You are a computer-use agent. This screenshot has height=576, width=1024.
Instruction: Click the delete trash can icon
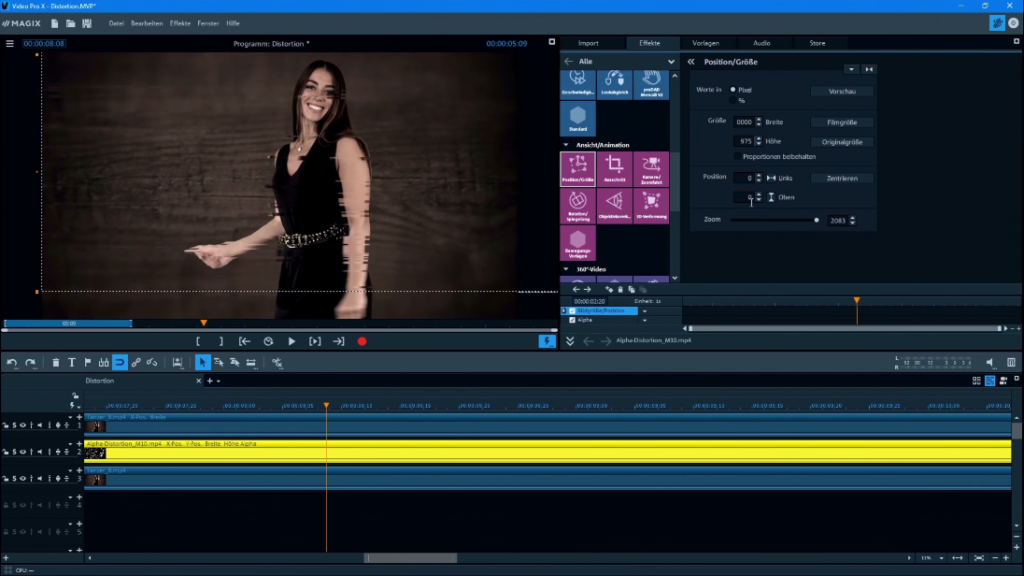pos(56,362)
